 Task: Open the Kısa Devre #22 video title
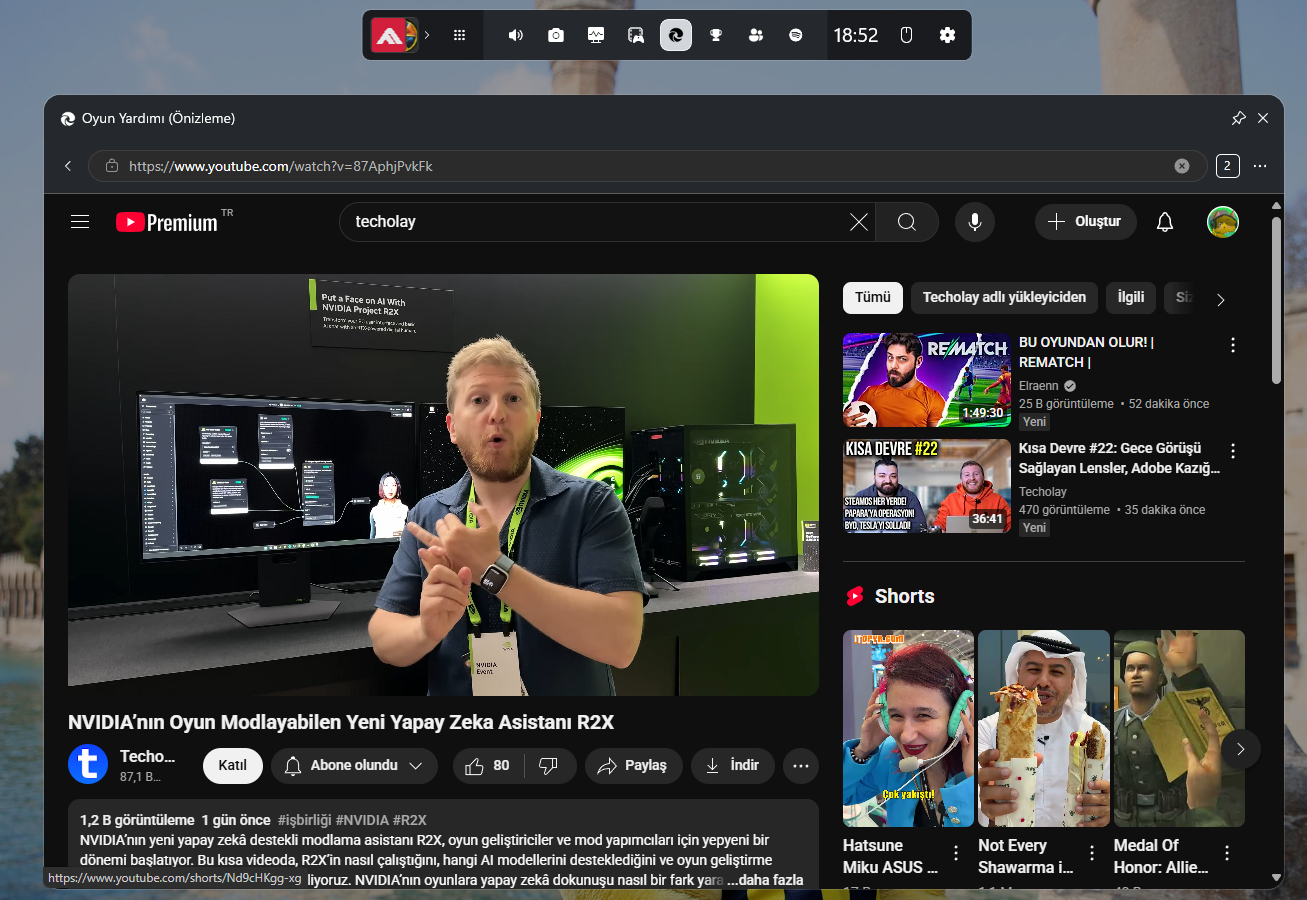pyautogui.click(x=1120, y=458)
